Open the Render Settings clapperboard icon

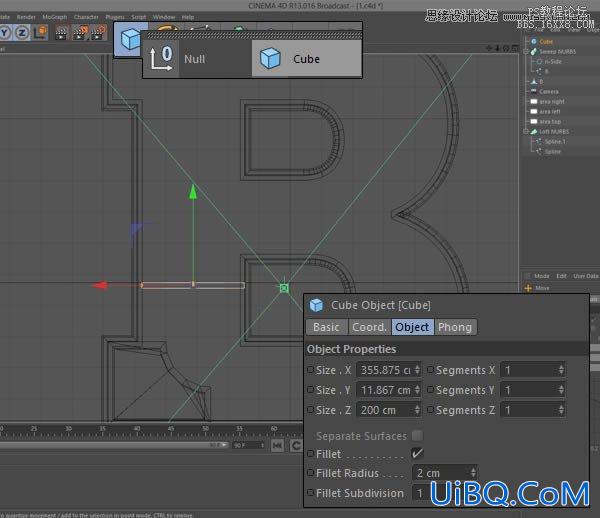(99, 33)
